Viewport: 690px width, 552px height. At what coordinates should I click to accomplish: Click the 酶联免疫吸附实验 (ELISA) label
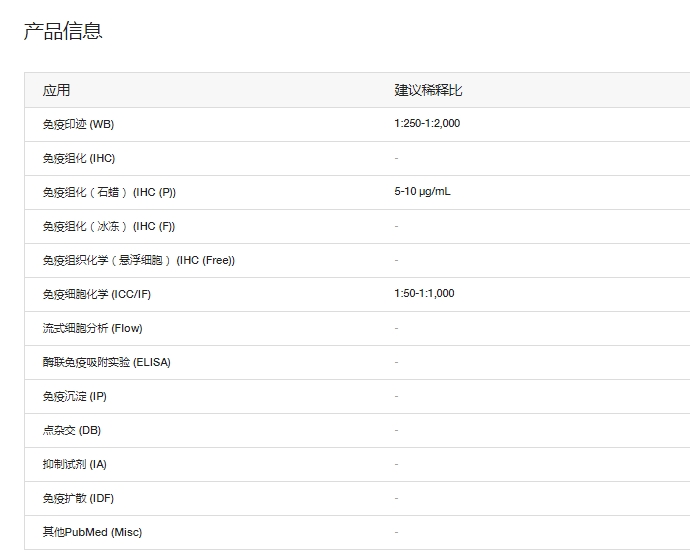pos(106,362)
